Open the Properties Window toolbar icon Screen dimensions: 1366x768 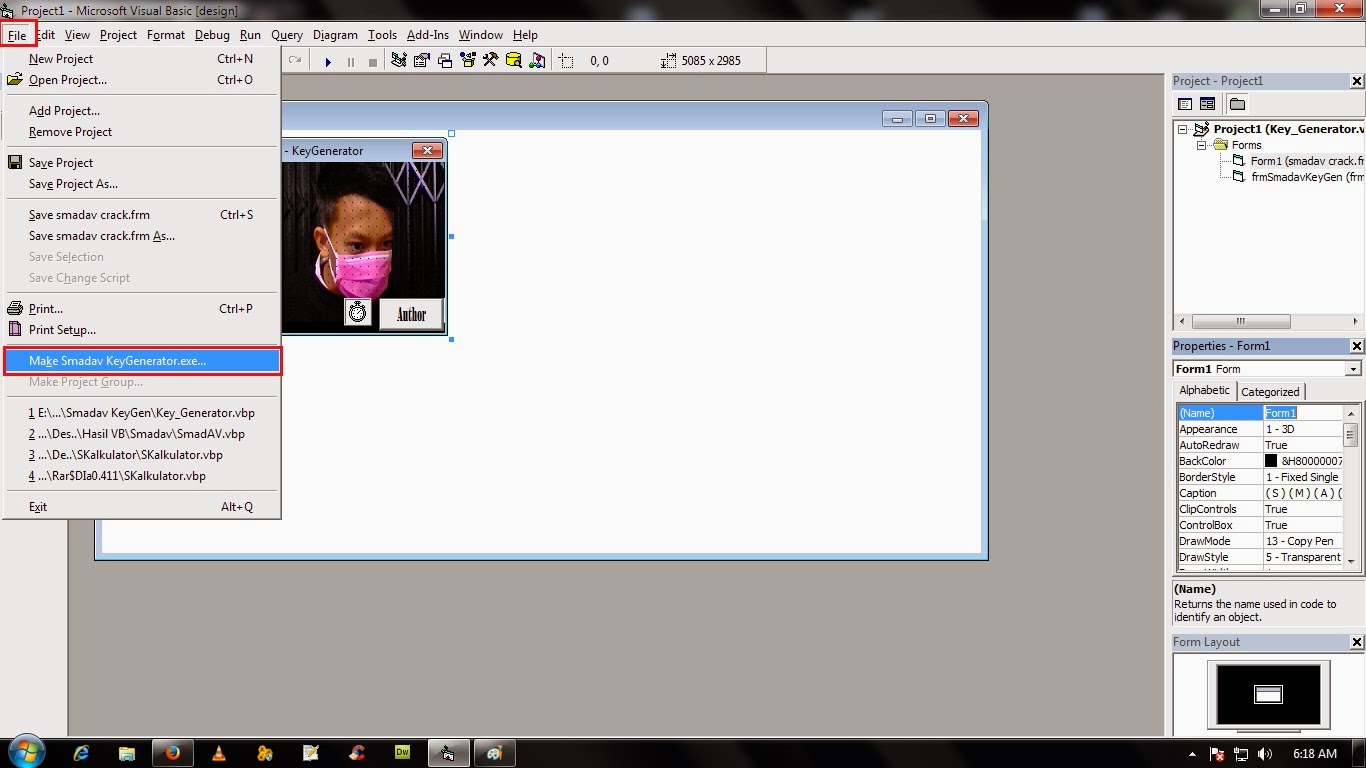pos(421,60)
